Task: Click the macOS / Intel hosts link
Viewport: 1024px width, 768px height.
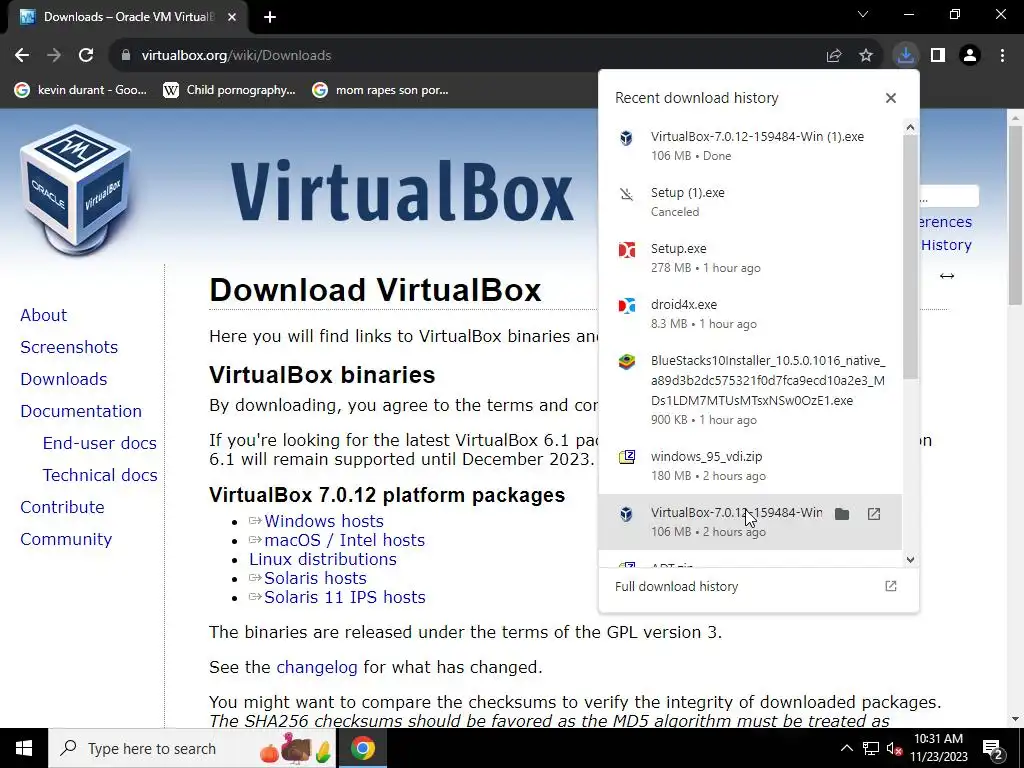Action: [x=344, y=540]
